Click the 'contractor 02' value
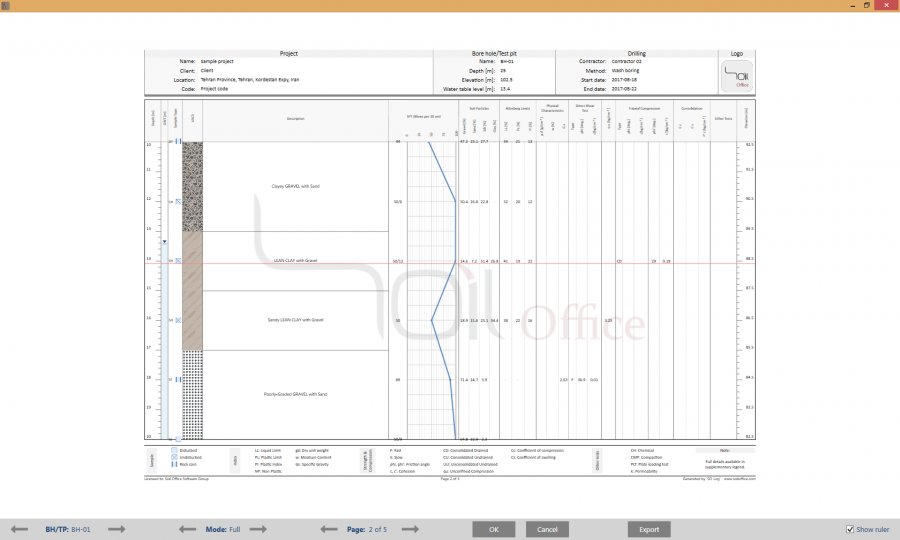900x540 pixels. (626, 61)
